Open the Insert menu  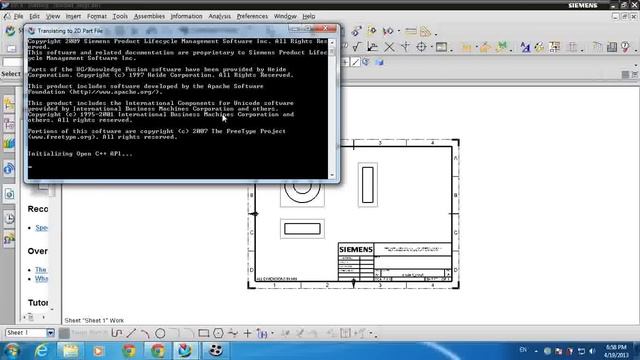click(x=73, y=16)
